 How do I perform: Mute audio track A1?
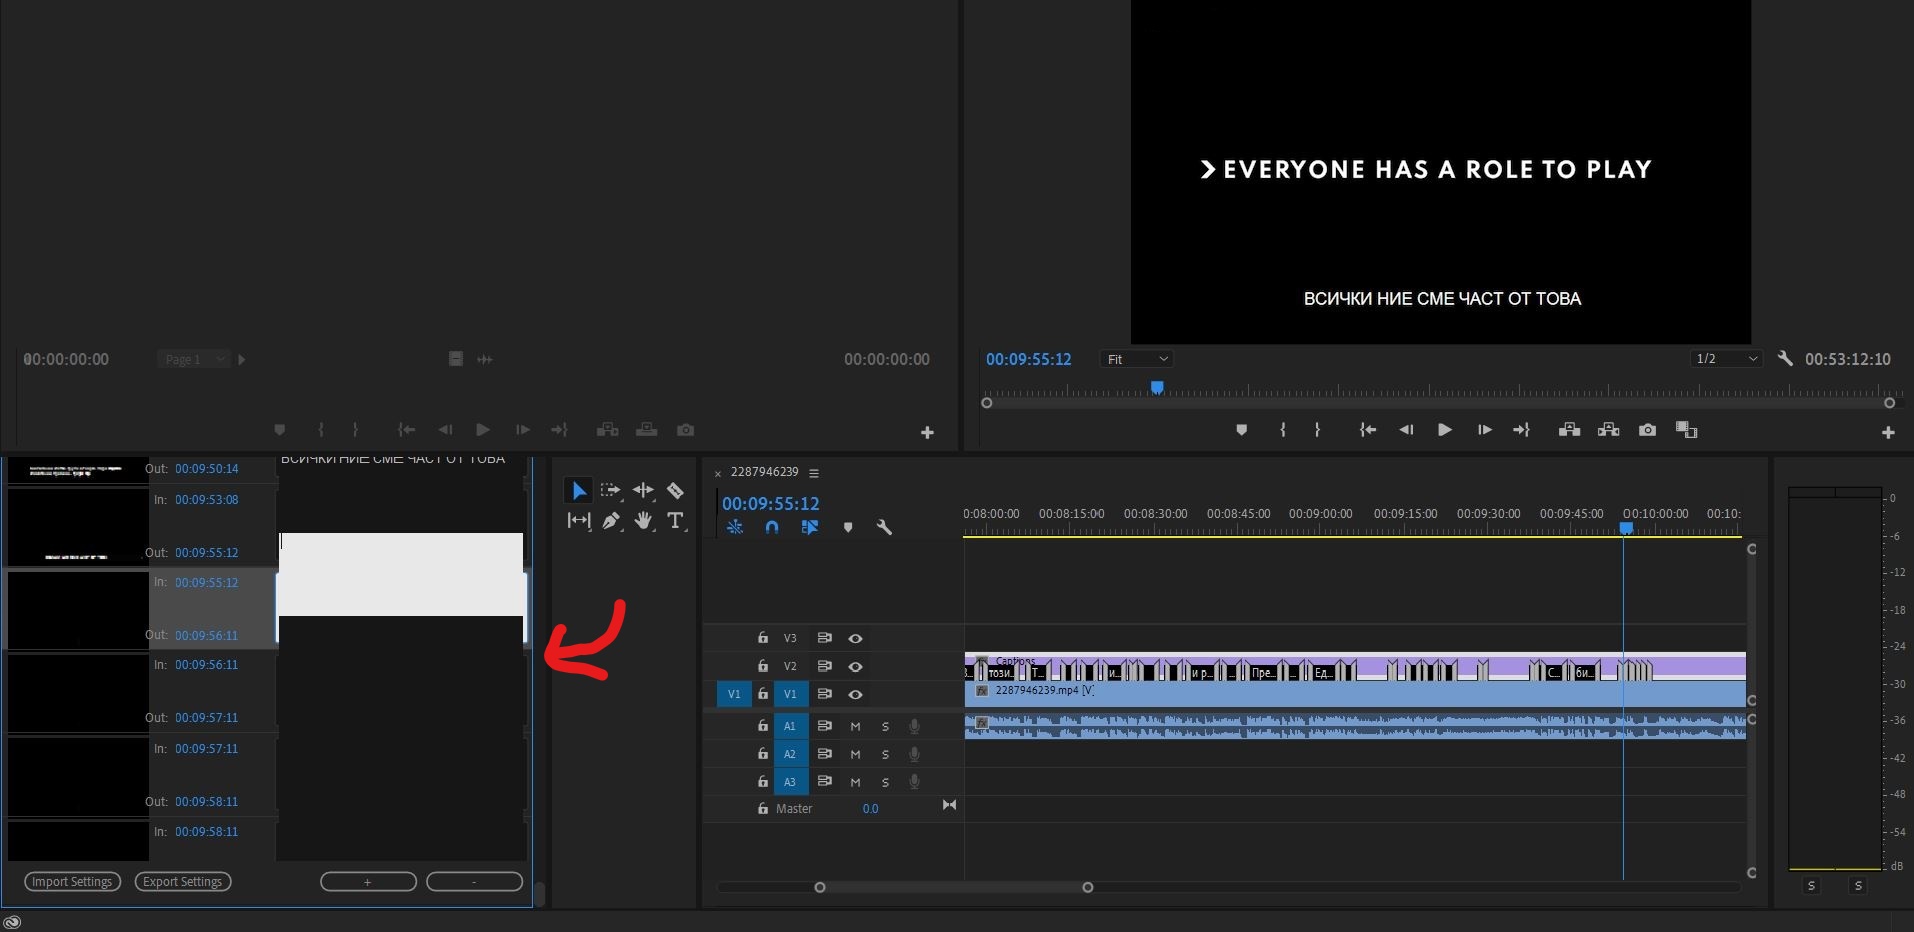[856, 726]
